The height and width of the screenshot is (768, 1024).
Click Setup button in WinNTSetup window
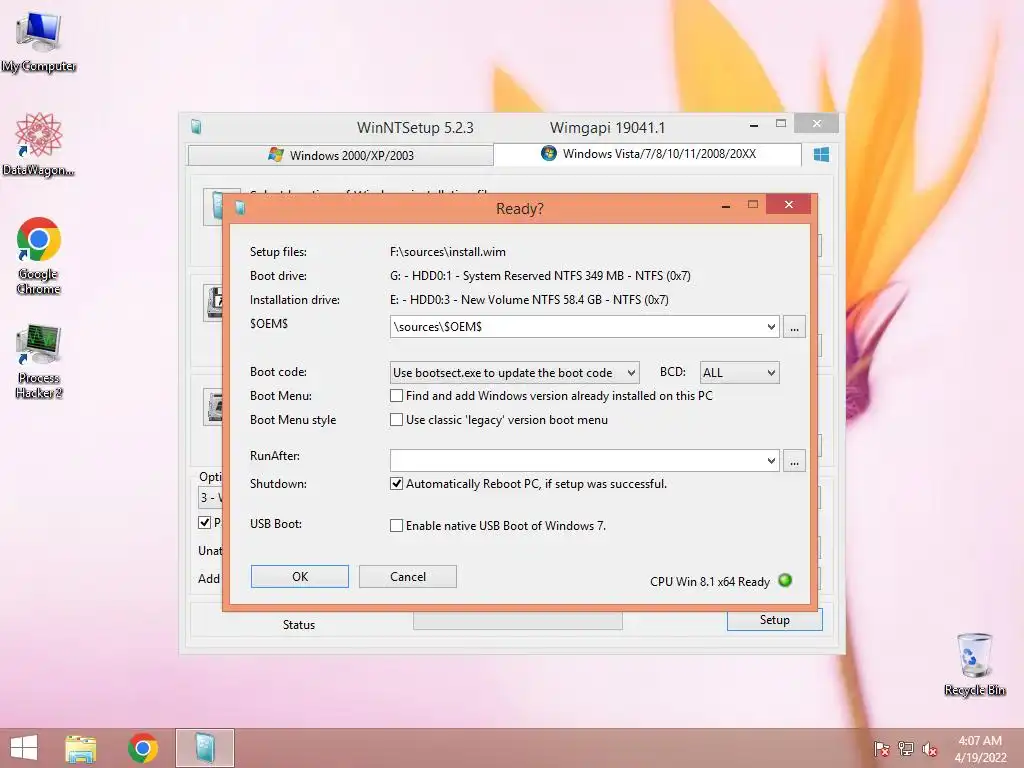click(x=775, y=620)
